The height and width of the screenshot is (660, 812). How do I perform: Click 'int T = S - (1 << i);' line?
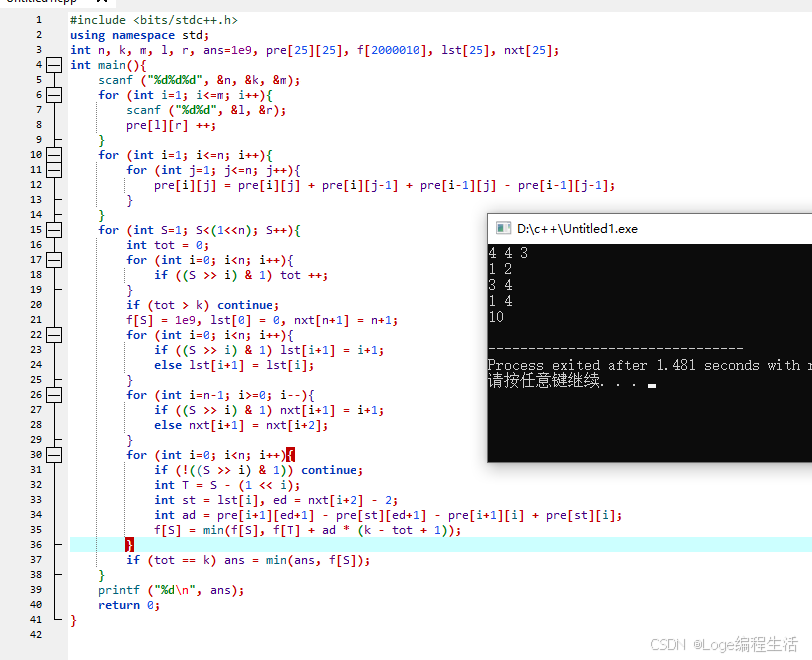pos(227,485)
